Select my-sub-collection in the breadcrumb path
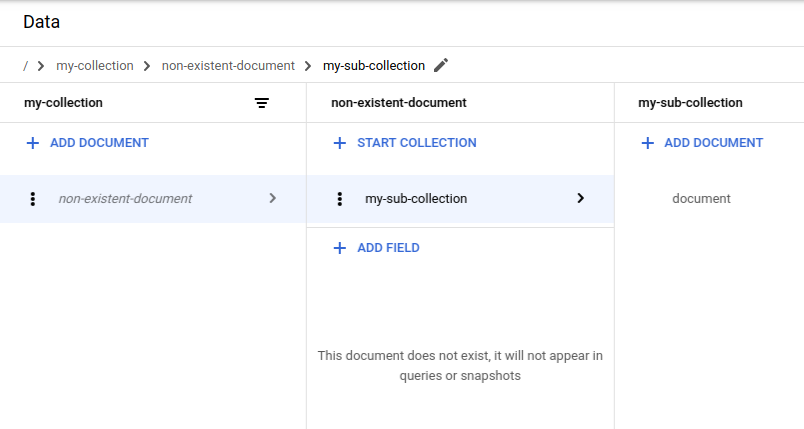This screenshot has height=429, width=804. pyautogui.click(x=373, y=66)
